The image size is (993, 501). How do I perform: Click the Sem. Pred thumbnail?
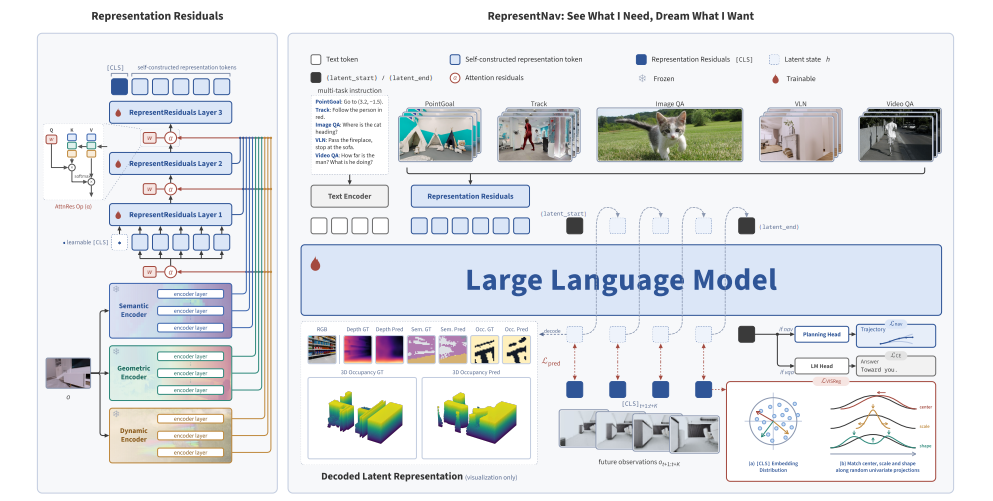click(452, 349)
